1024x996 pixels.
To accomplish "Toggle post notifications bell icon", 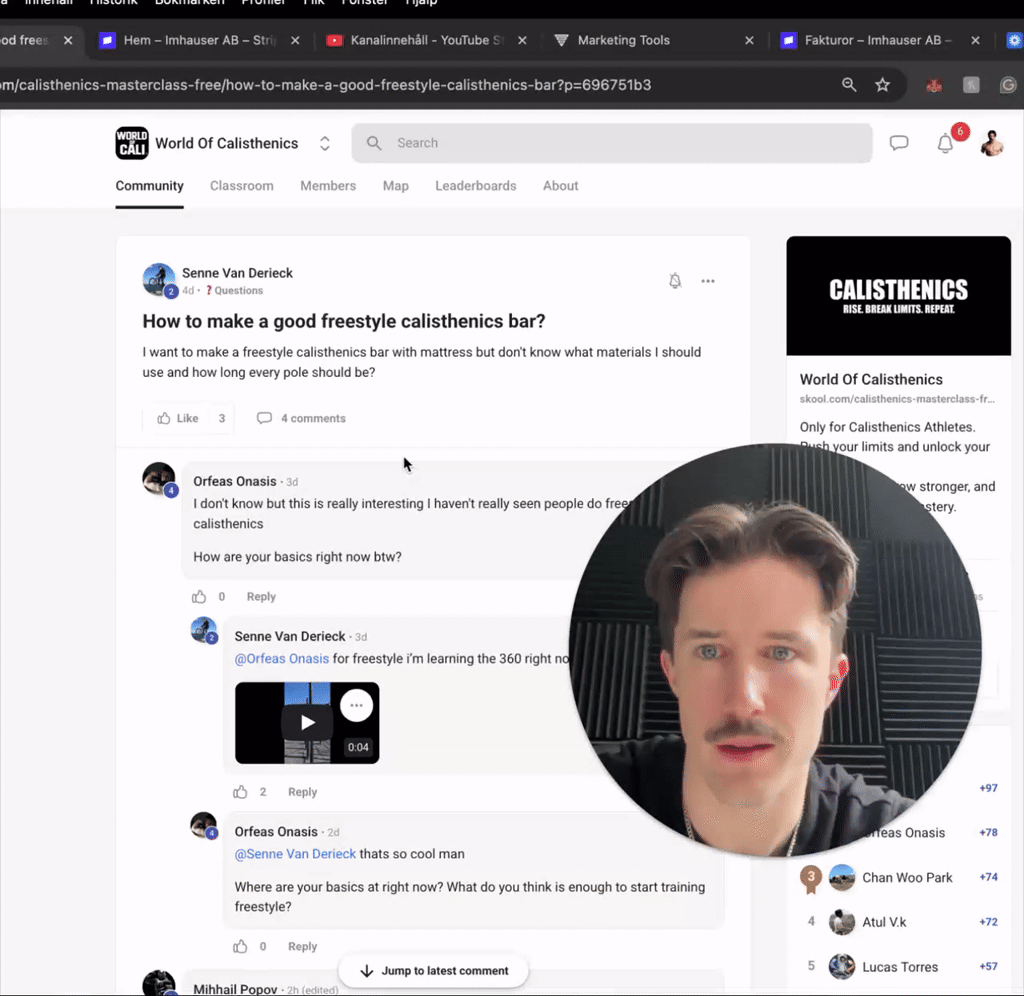I will [675, 281].
